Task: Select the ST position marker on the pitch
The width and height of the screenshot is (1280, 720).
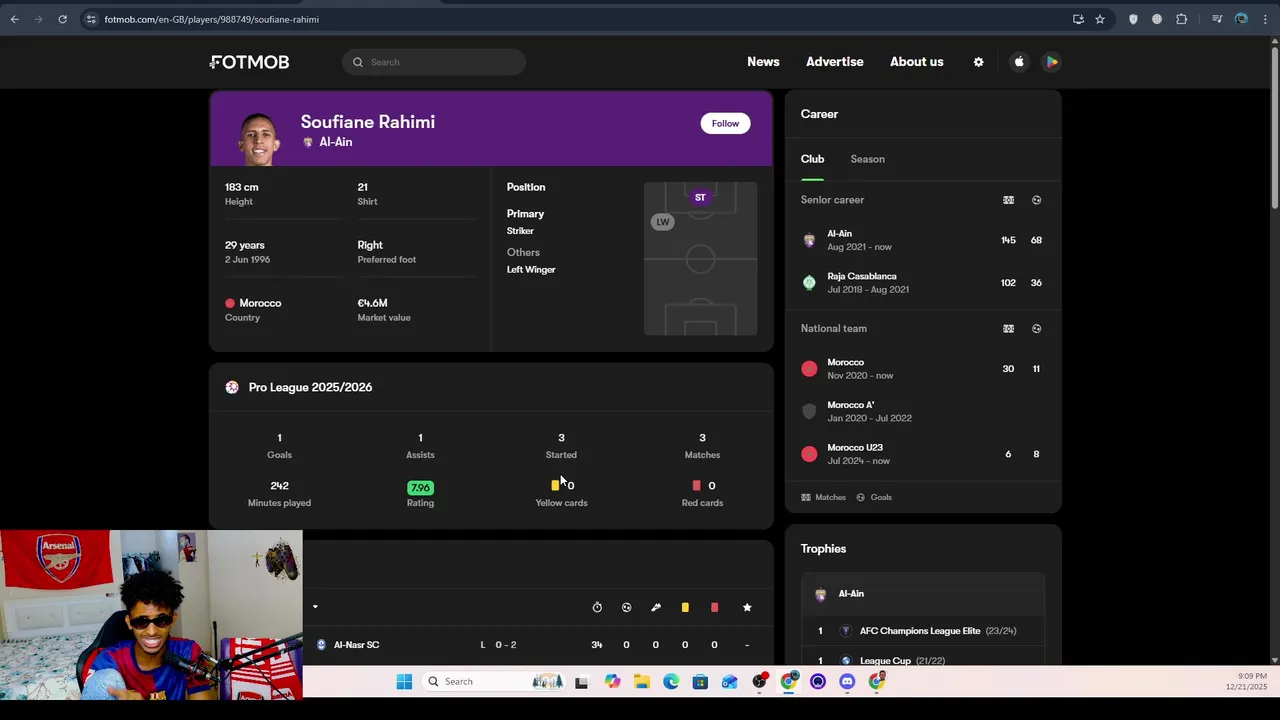Action: pos(700,197)
